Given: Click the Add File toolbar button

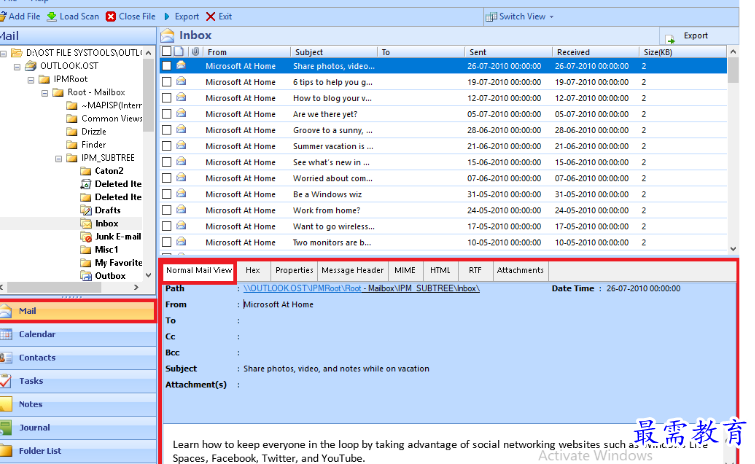Looking at the screenshot, I should coord(20,16).
